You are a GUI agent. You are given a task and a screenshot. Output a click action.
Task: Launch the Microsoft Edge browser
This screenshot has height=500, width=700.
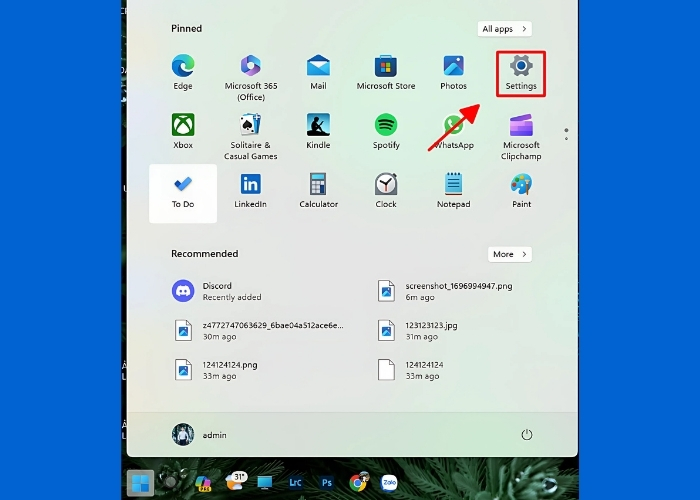pos(183,72)
